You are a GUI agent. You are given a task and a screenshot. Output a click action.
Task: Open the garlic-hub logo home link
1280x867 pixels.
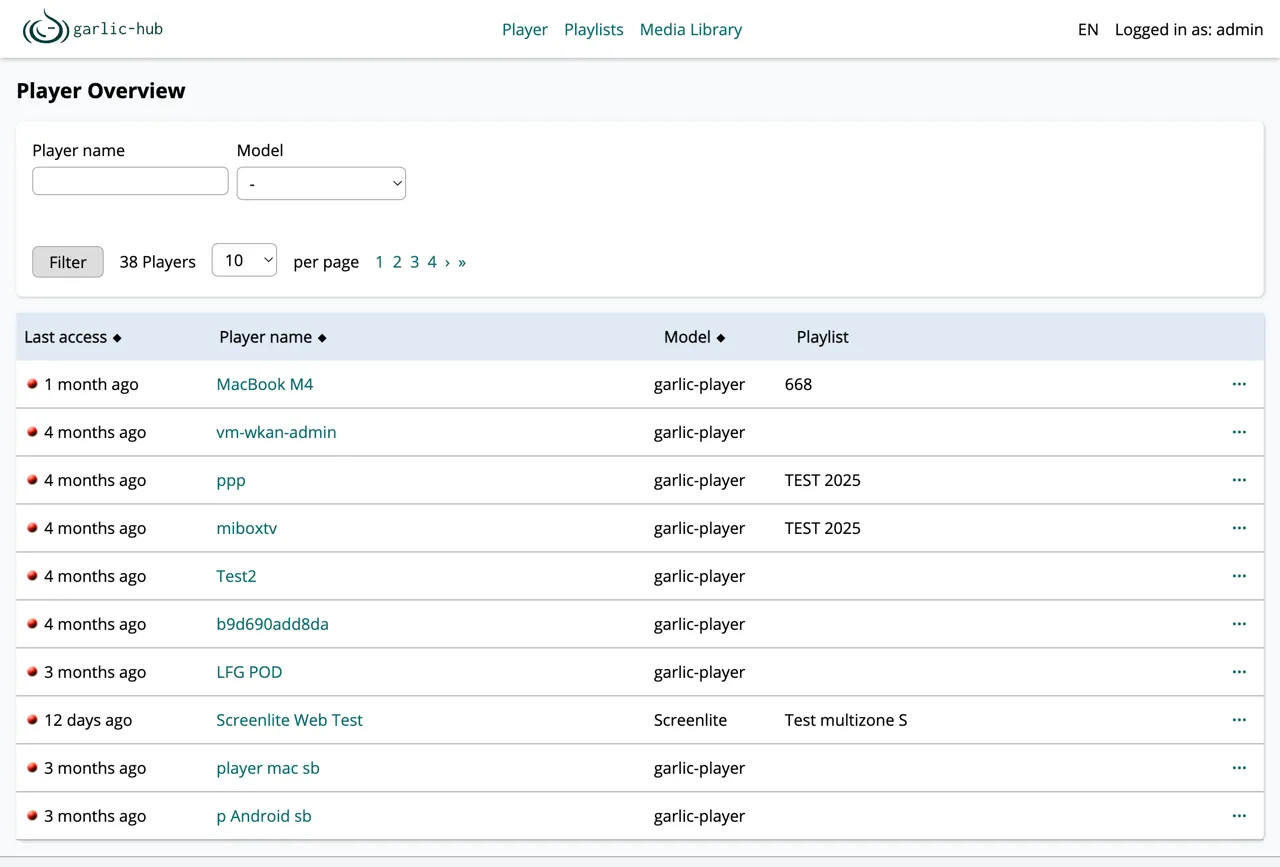click(92, 29)
